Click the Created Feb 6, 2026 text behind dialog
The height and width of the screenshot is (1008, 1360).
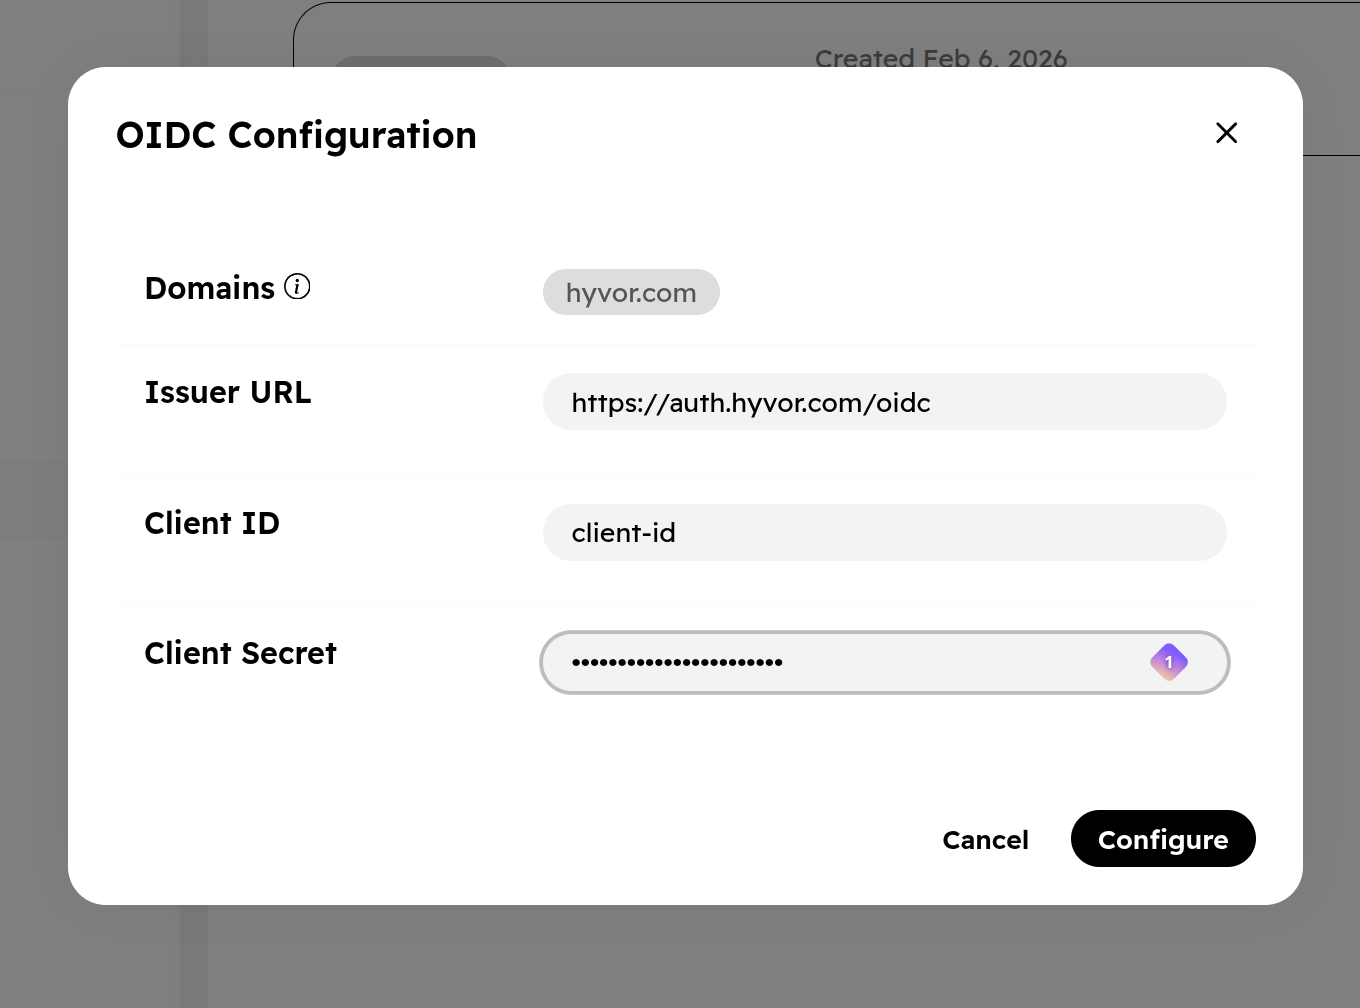pos(941,58)
